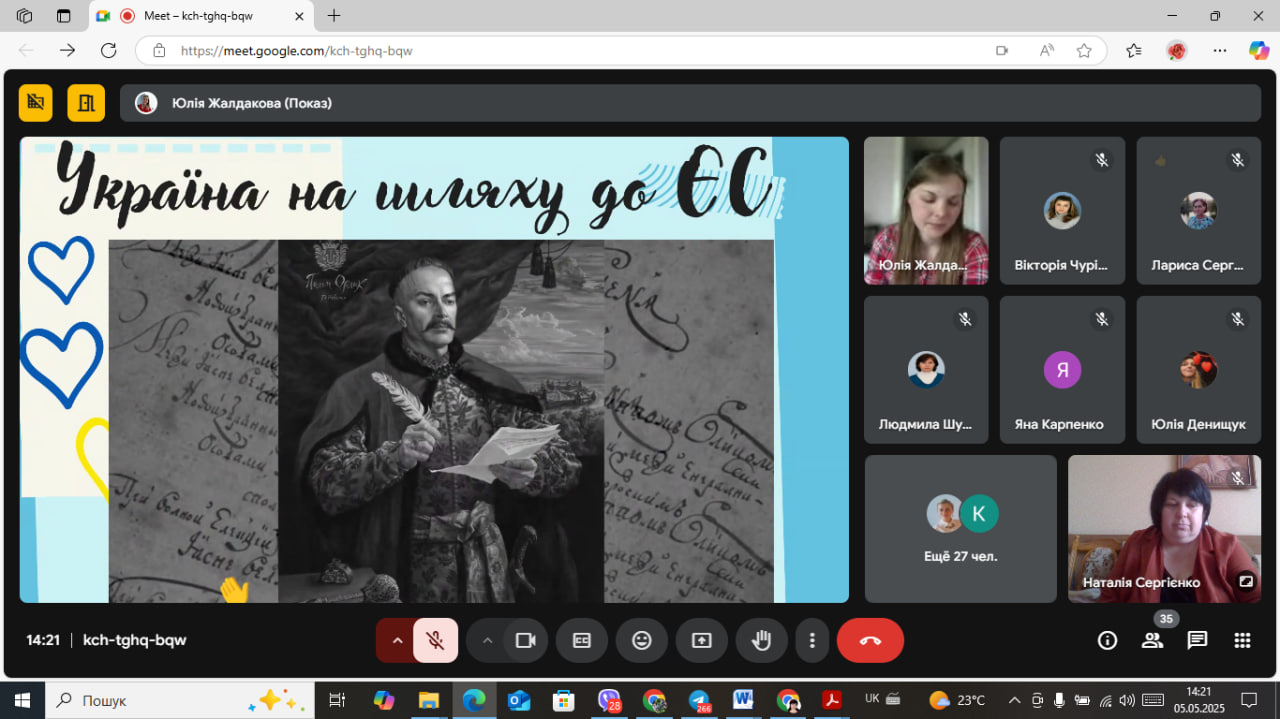Open Word from the taskbar
Screen dimensions: 1280x719
[x=743, y=700]
